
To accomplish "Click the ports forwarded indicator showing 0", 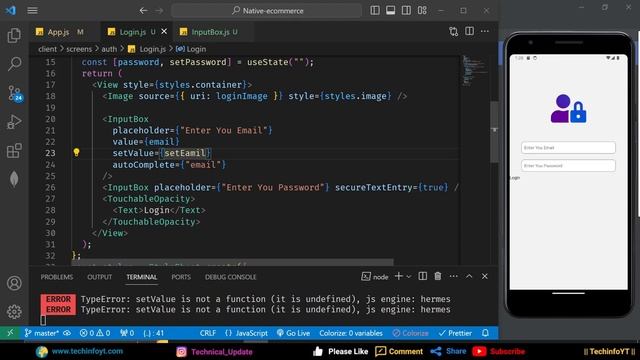I will (x=127, y=333).
